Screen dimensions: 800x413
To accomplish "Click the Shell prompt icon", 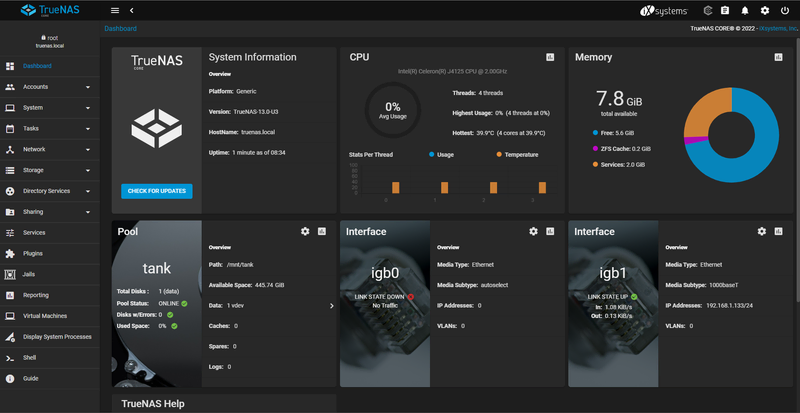I will click(10, 358).
